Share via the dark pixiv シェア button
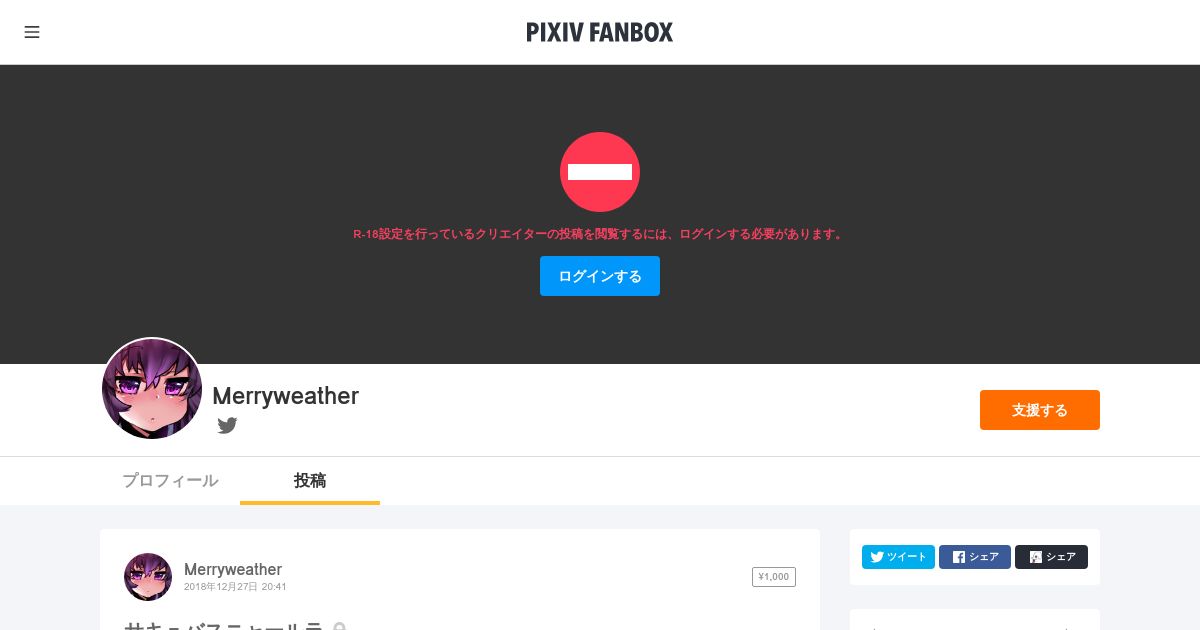The width and height of the screenshot is (1200, 630). 1051,557
